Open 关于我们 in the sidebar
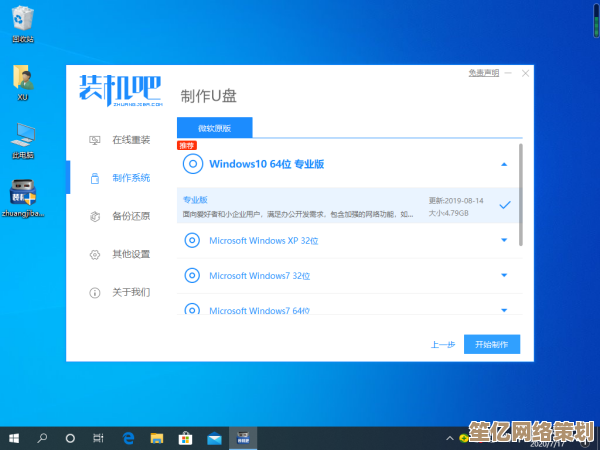The width and height of the screenshot is (600, 450). click(x=130, y=292)
